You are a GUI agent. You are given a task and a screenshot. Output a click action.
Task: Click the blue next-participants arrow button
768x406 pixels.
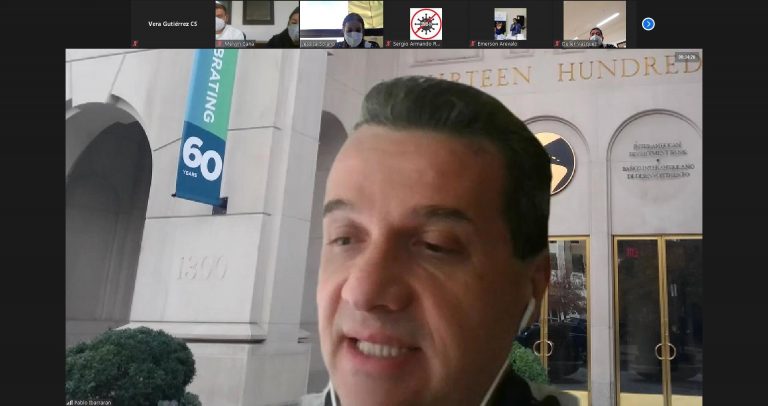point(648,24)
